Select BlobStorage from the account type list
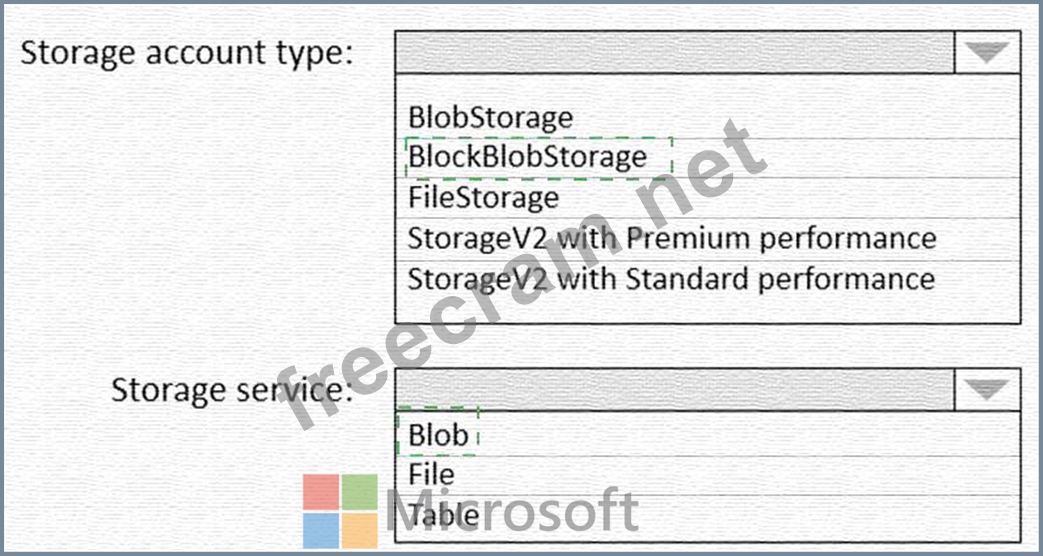Screen dimensions: 1043x556 [x=490, y=118]
